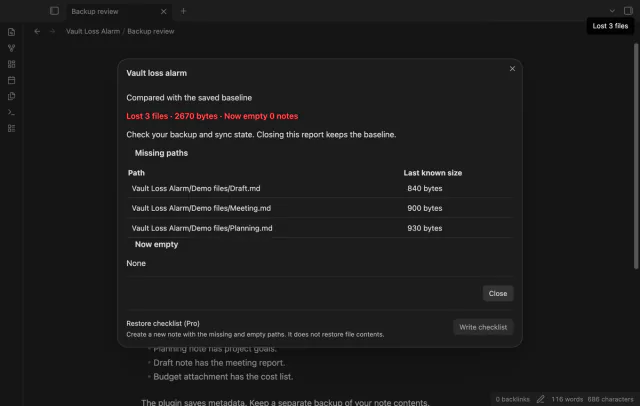Open graph view ribbon icon

point(11,48)
